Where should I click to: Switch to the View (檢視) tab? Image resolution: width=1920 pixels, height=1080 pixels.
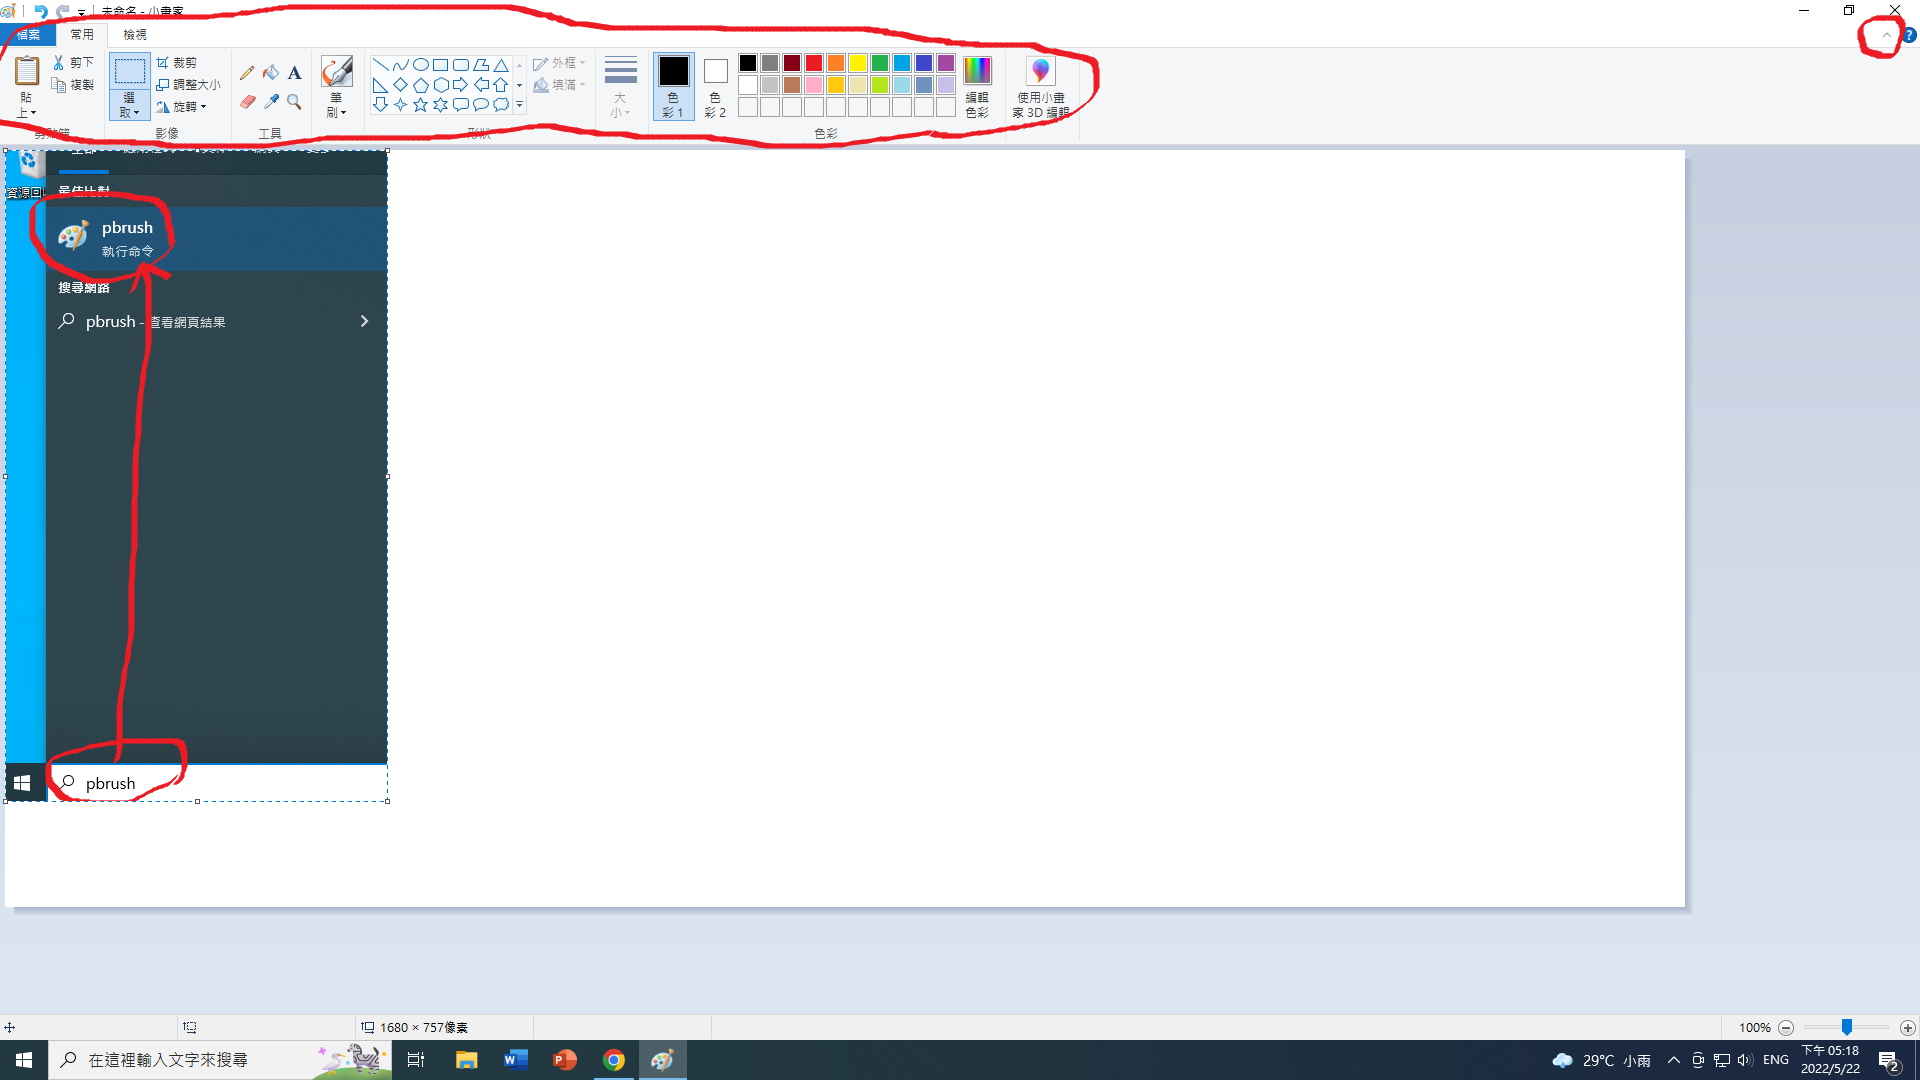coord(134,35)
